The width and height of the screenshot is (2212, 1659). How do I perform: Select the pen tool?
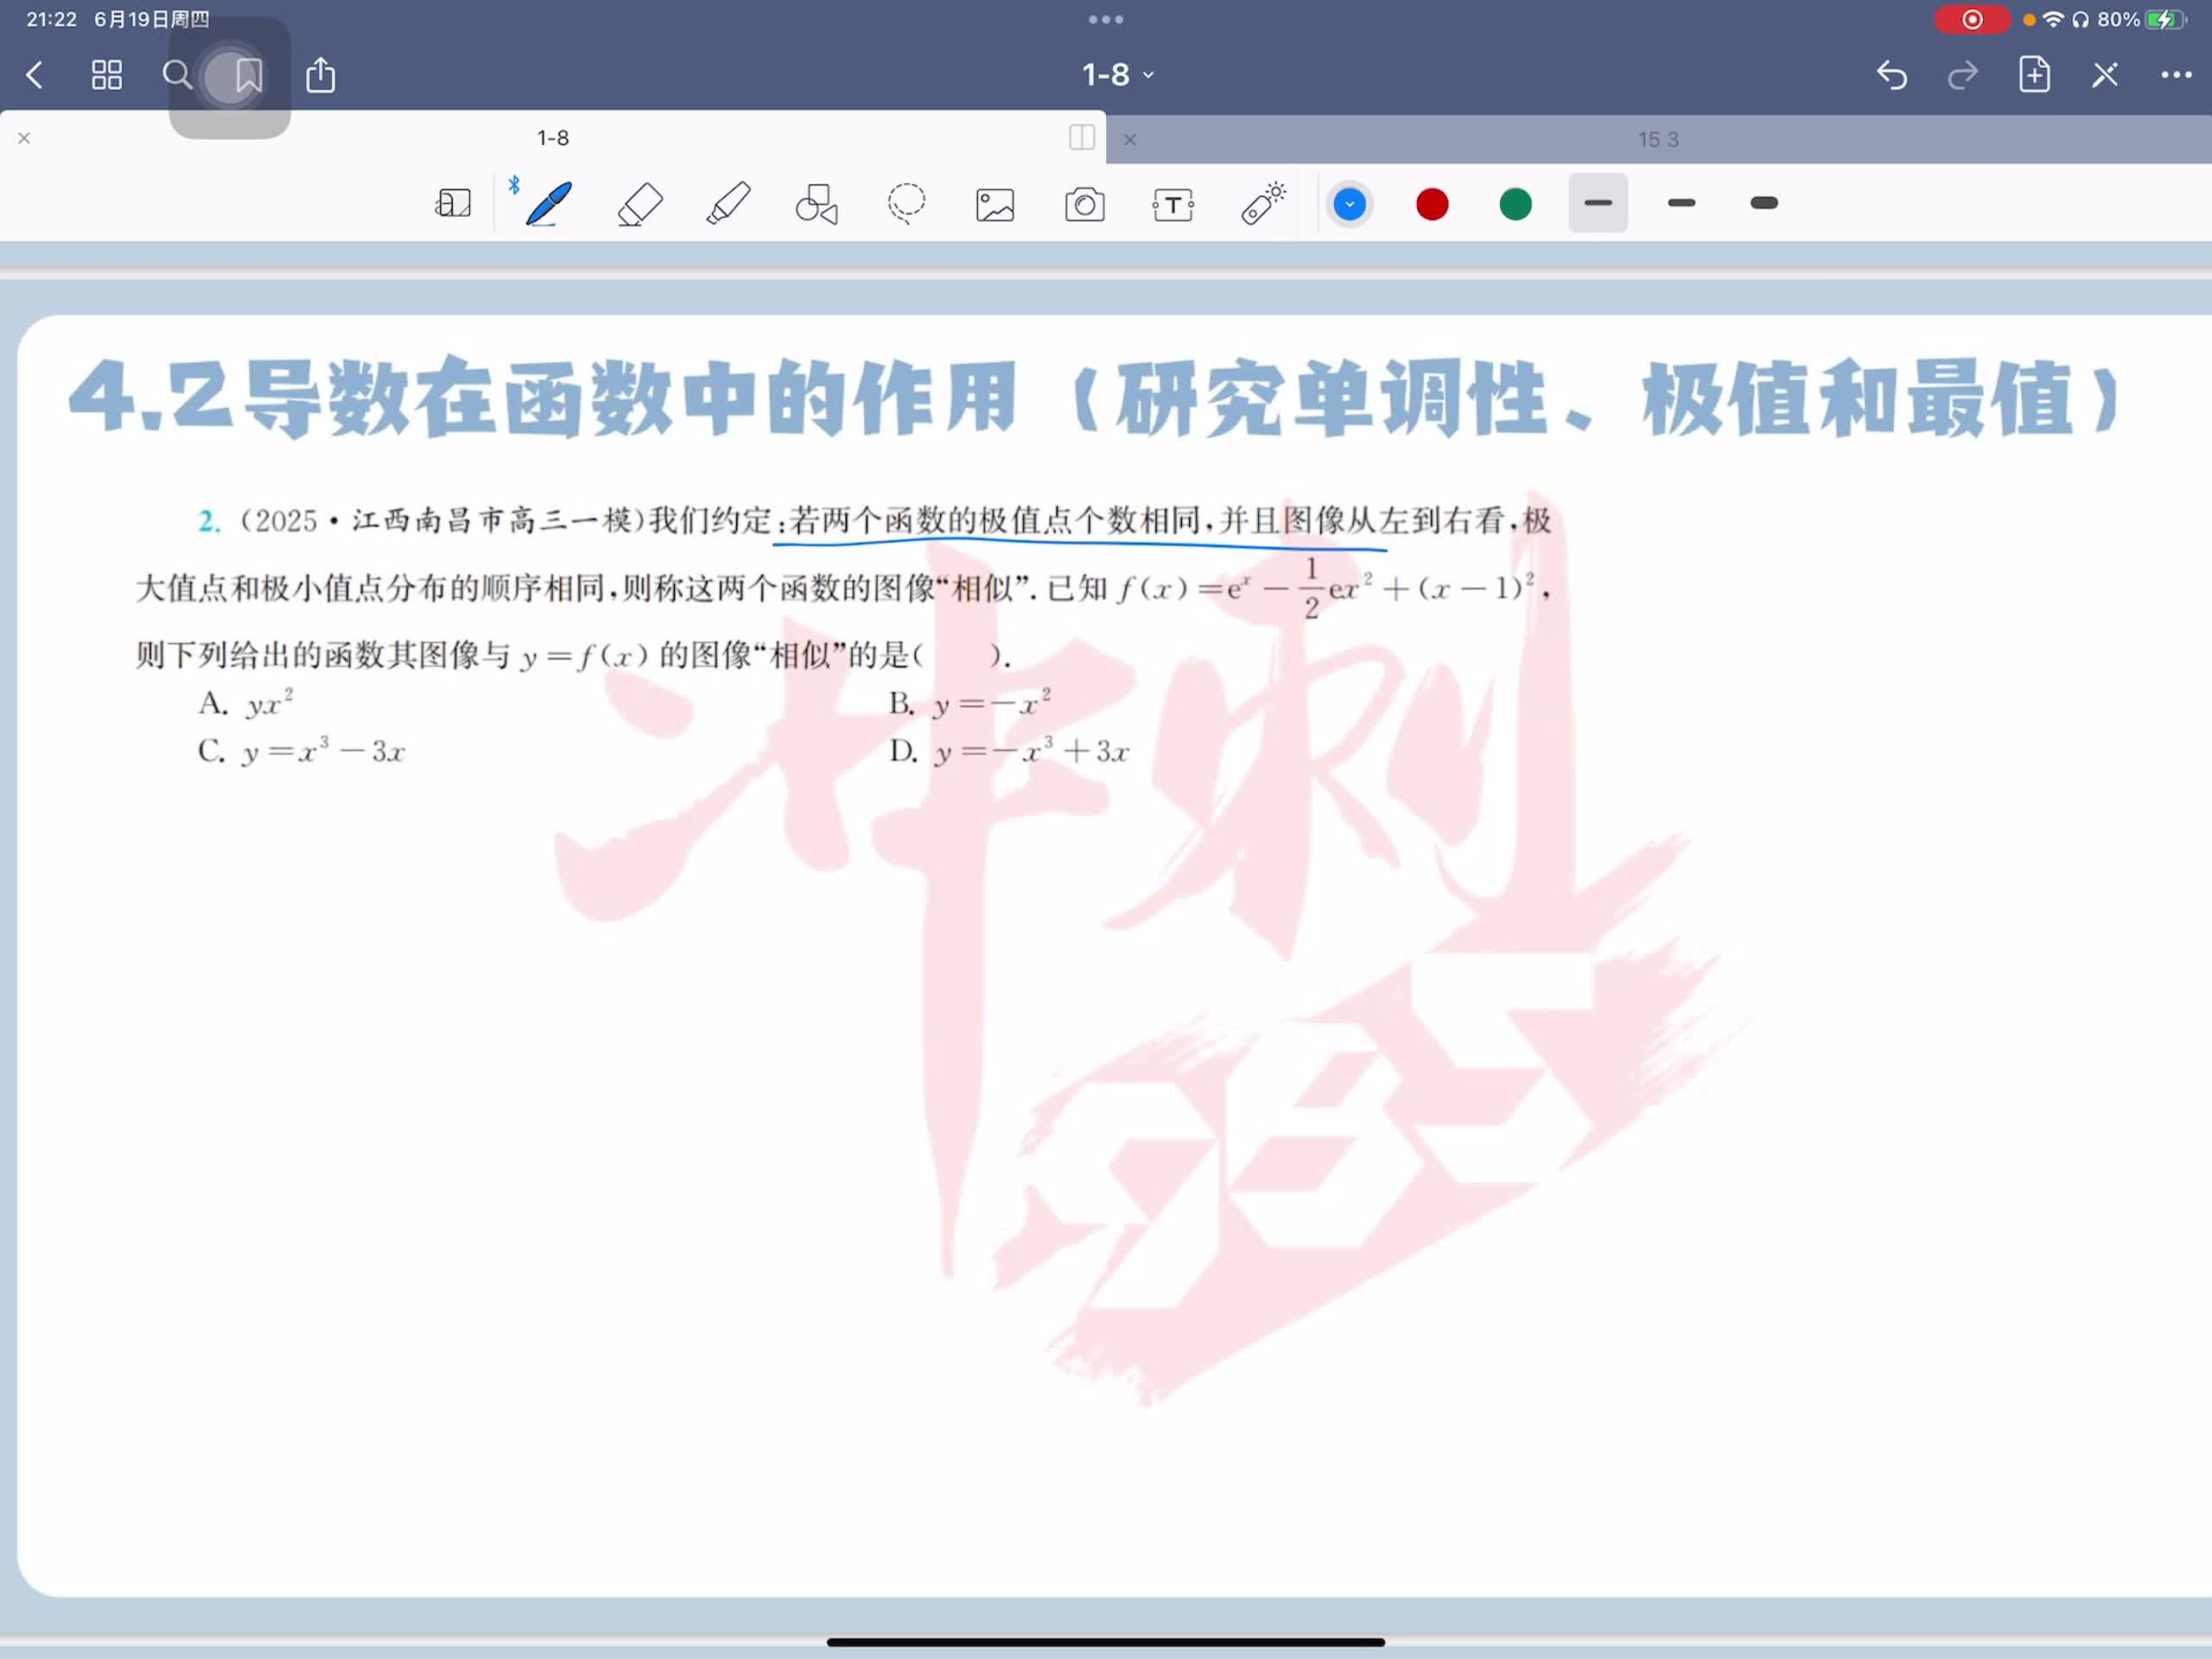click(549, 204)
